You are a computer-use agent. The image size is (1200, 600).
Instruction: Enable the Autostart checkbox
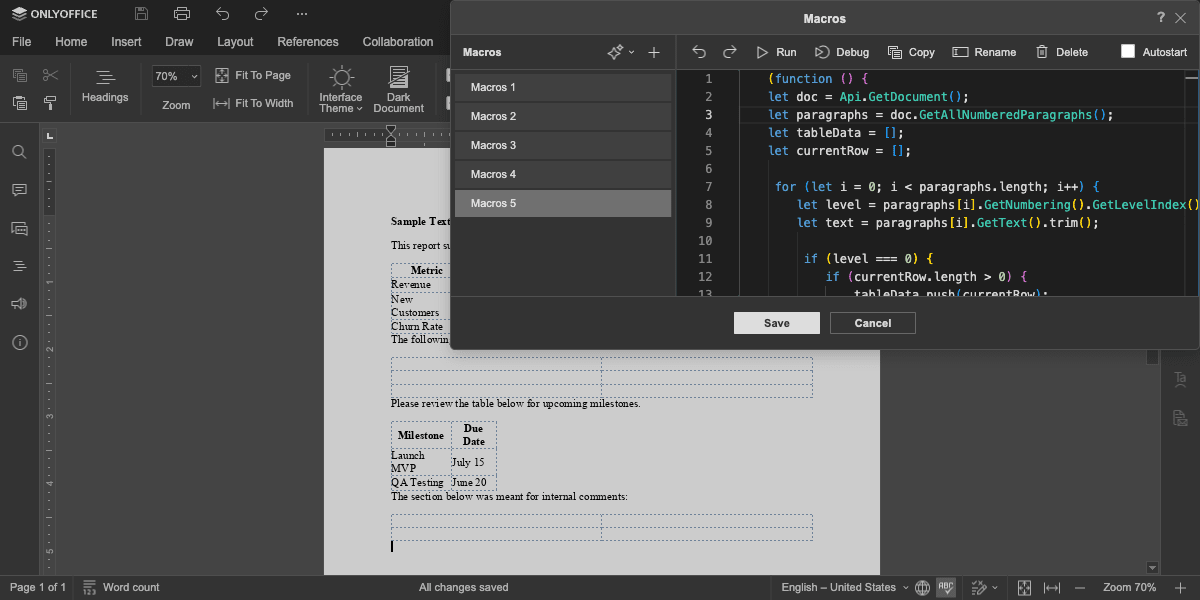point(1128,52)
